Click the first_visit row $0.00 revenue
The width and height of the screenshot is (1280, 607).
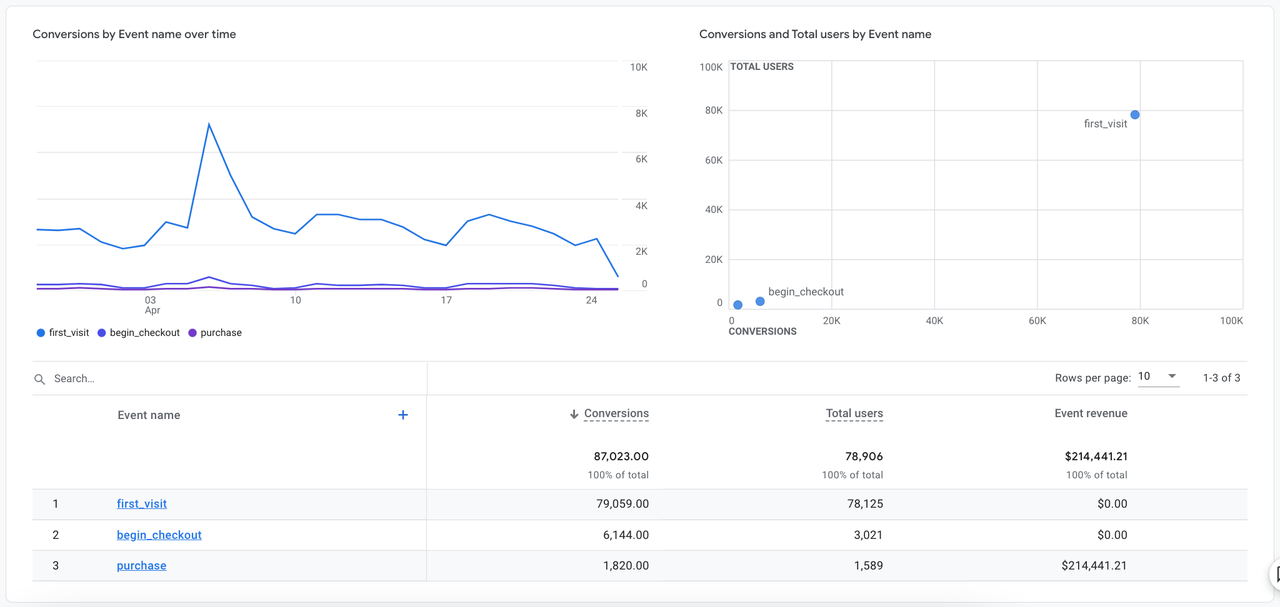1112,504
